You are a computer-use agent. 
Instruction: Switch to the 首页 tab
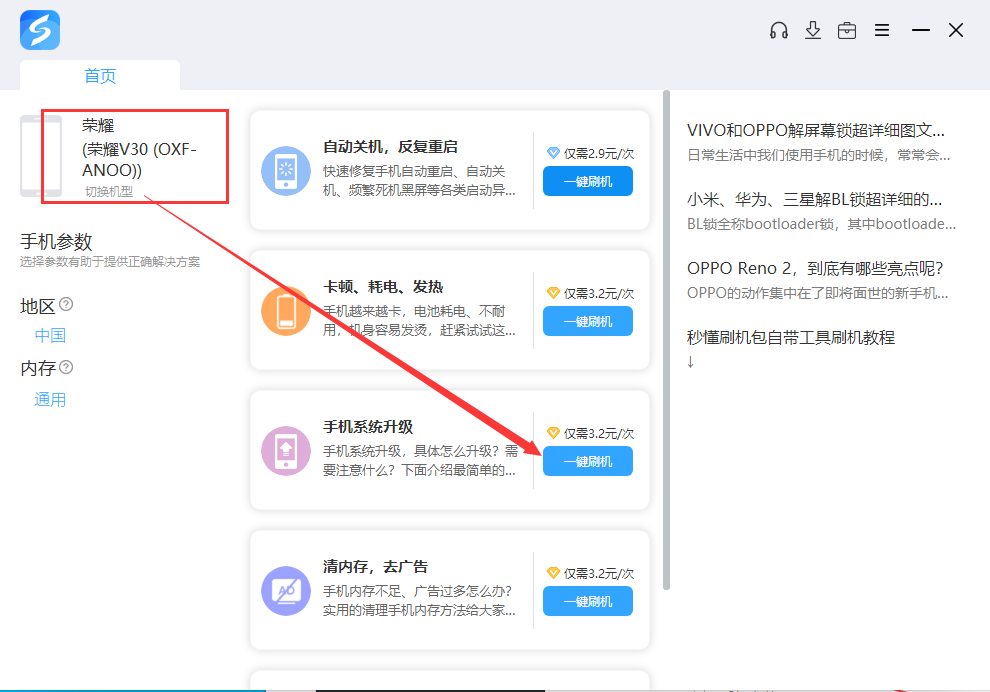(x=100, y=76)
